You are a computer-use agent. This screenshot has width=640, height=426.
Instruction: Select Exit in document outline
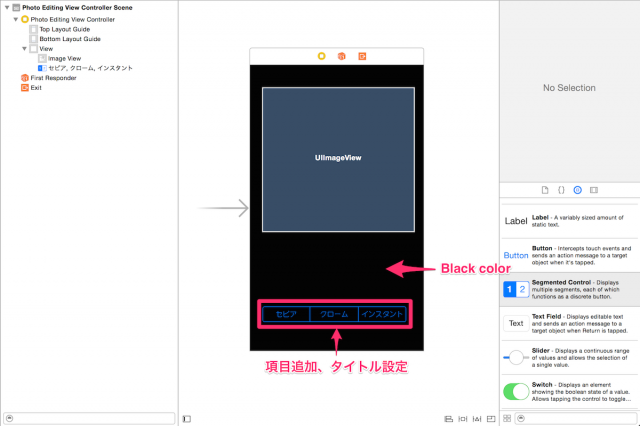pyautogui.click(x=36, y=88)
